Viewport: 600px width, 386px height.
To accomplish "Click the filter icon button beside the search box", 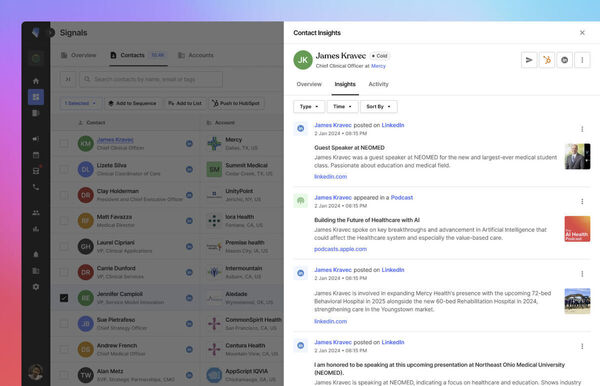I will coord(68,79).
